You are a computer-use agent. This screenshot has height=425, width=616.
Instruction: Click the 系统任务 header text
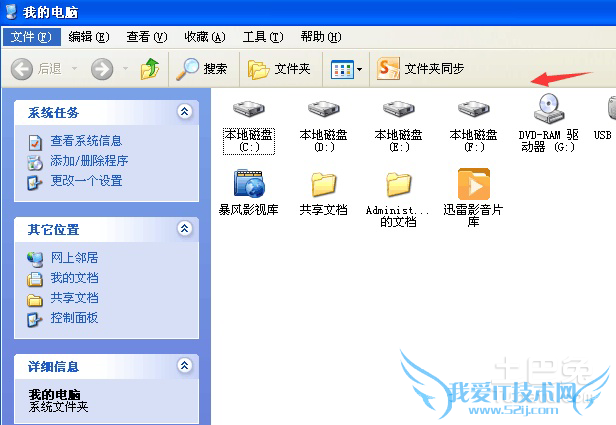[53, 113]
